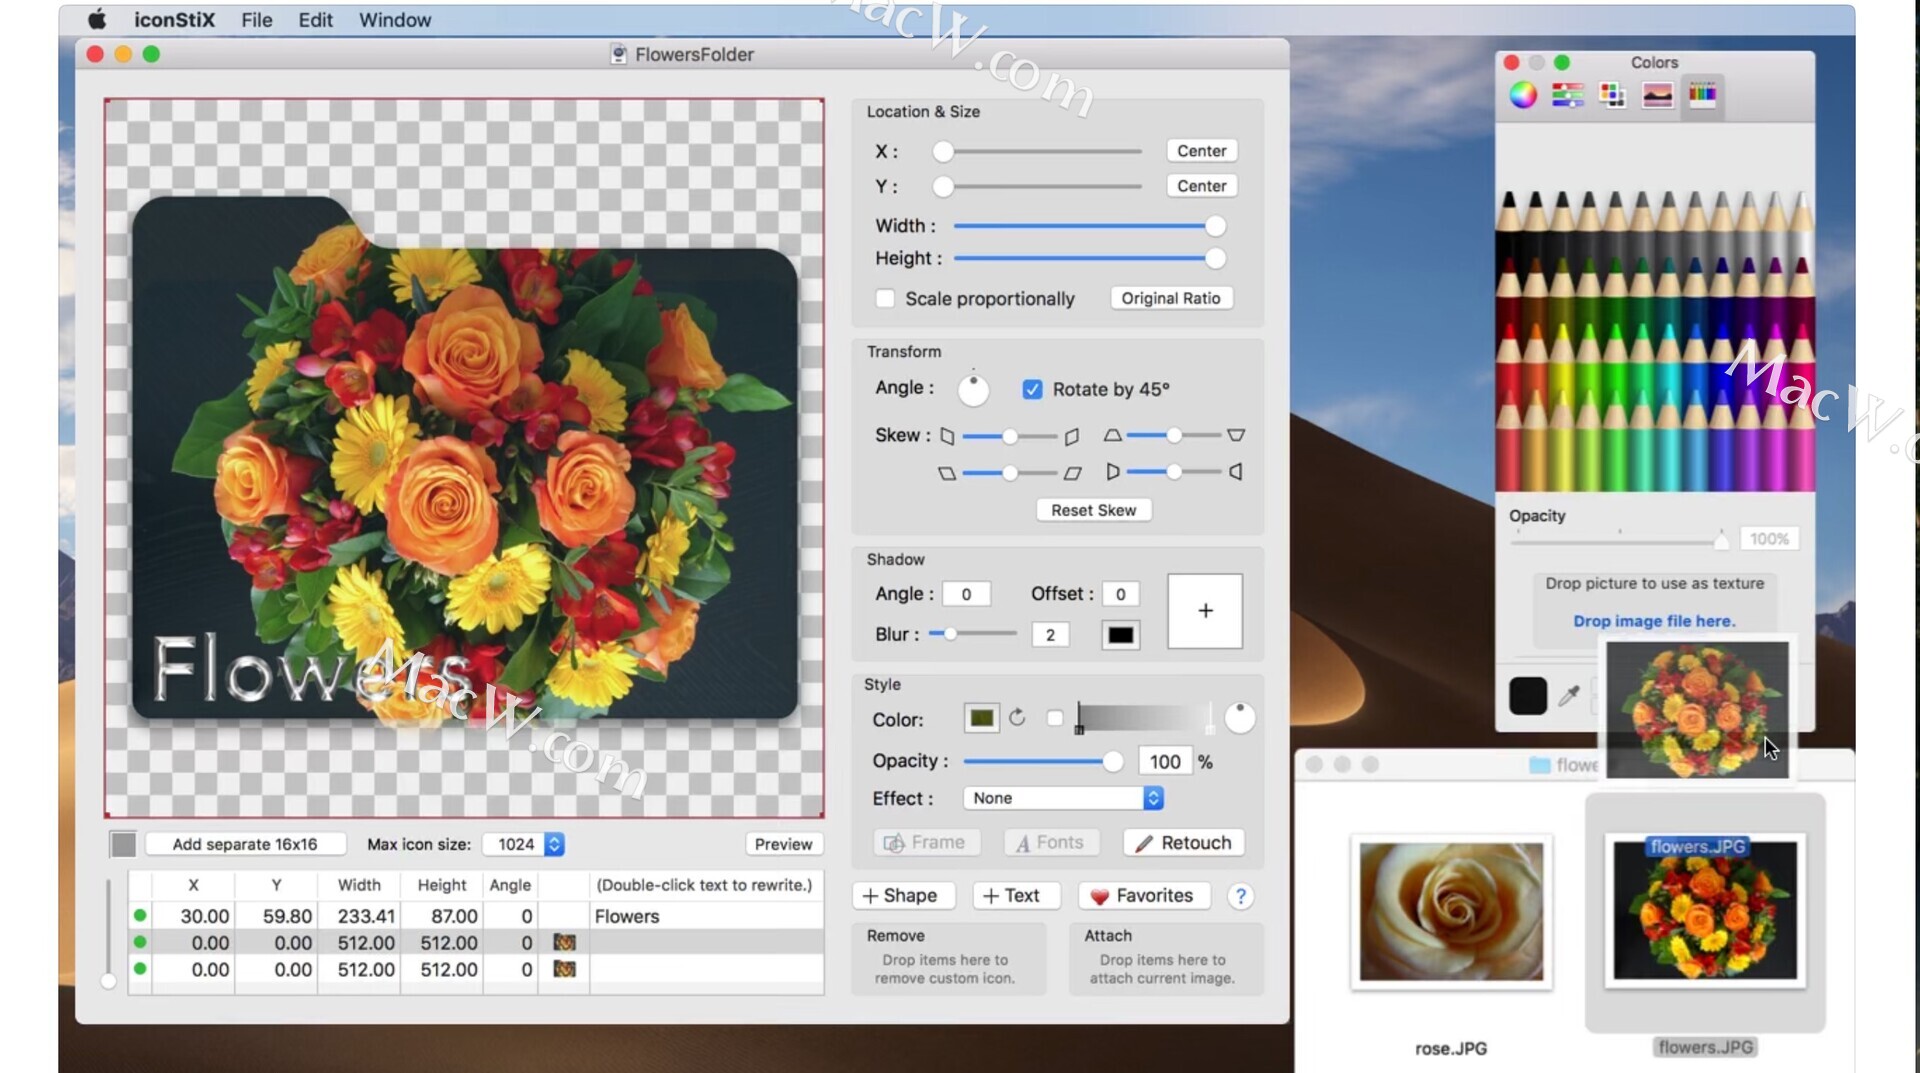The image size is (1920, 1073).
Task: Click the flower thumbnail icon in second layer row
Action: [x=565, y=942]
